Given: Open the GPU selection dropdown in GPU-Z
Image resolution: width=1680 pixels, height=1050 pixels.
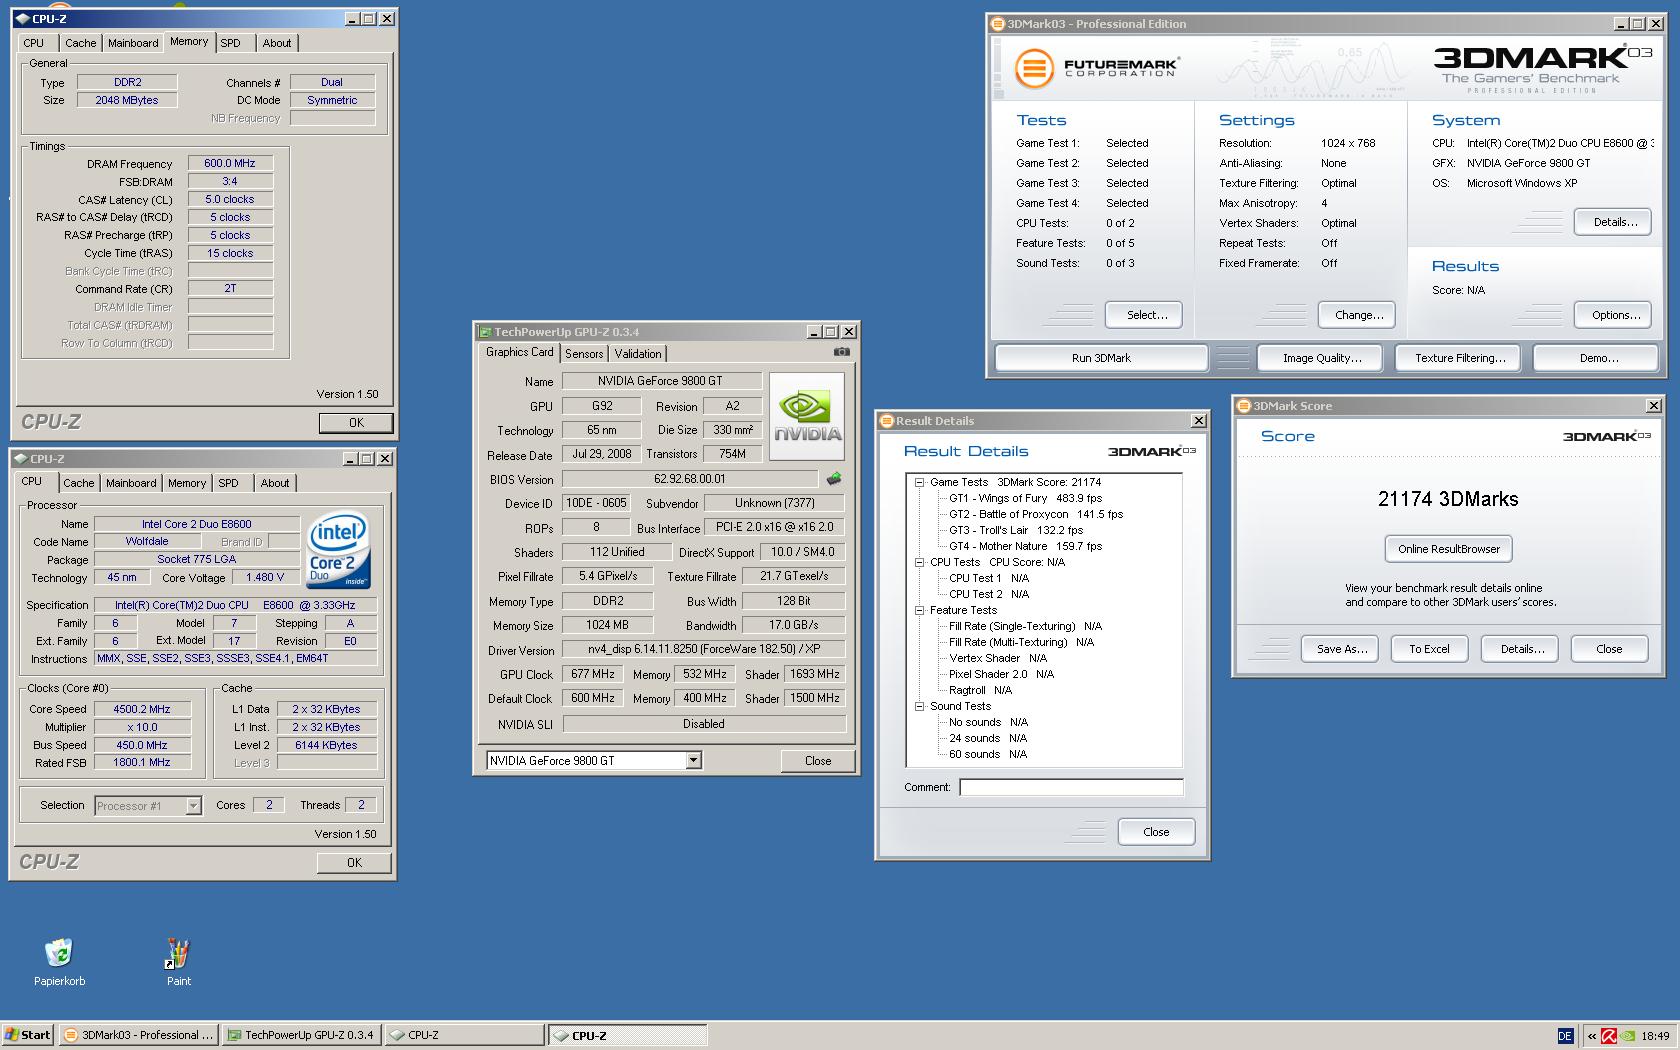Looking at the screenshot, I should click(x=693, y=761).
